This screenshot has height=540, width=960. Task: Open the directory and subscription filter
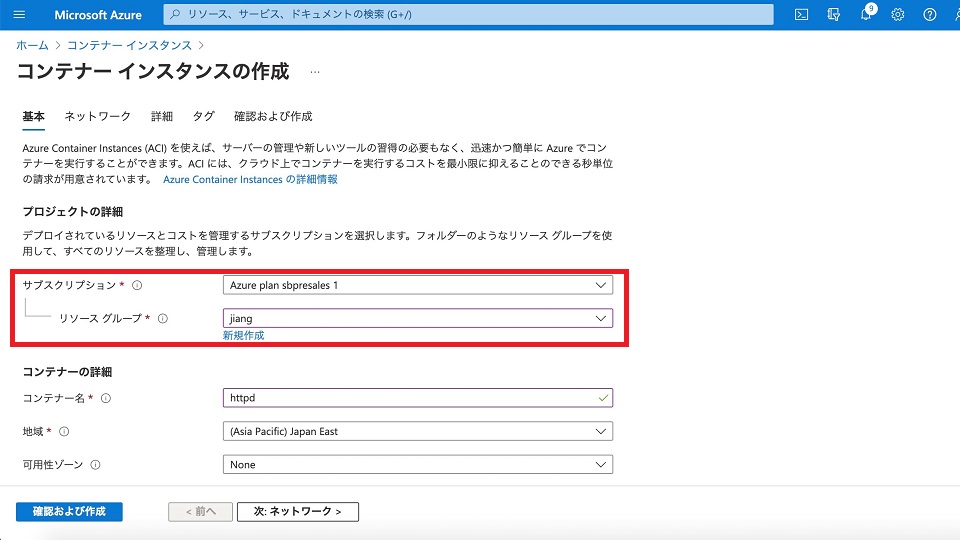pyautogui.click(x=834, y=15)
